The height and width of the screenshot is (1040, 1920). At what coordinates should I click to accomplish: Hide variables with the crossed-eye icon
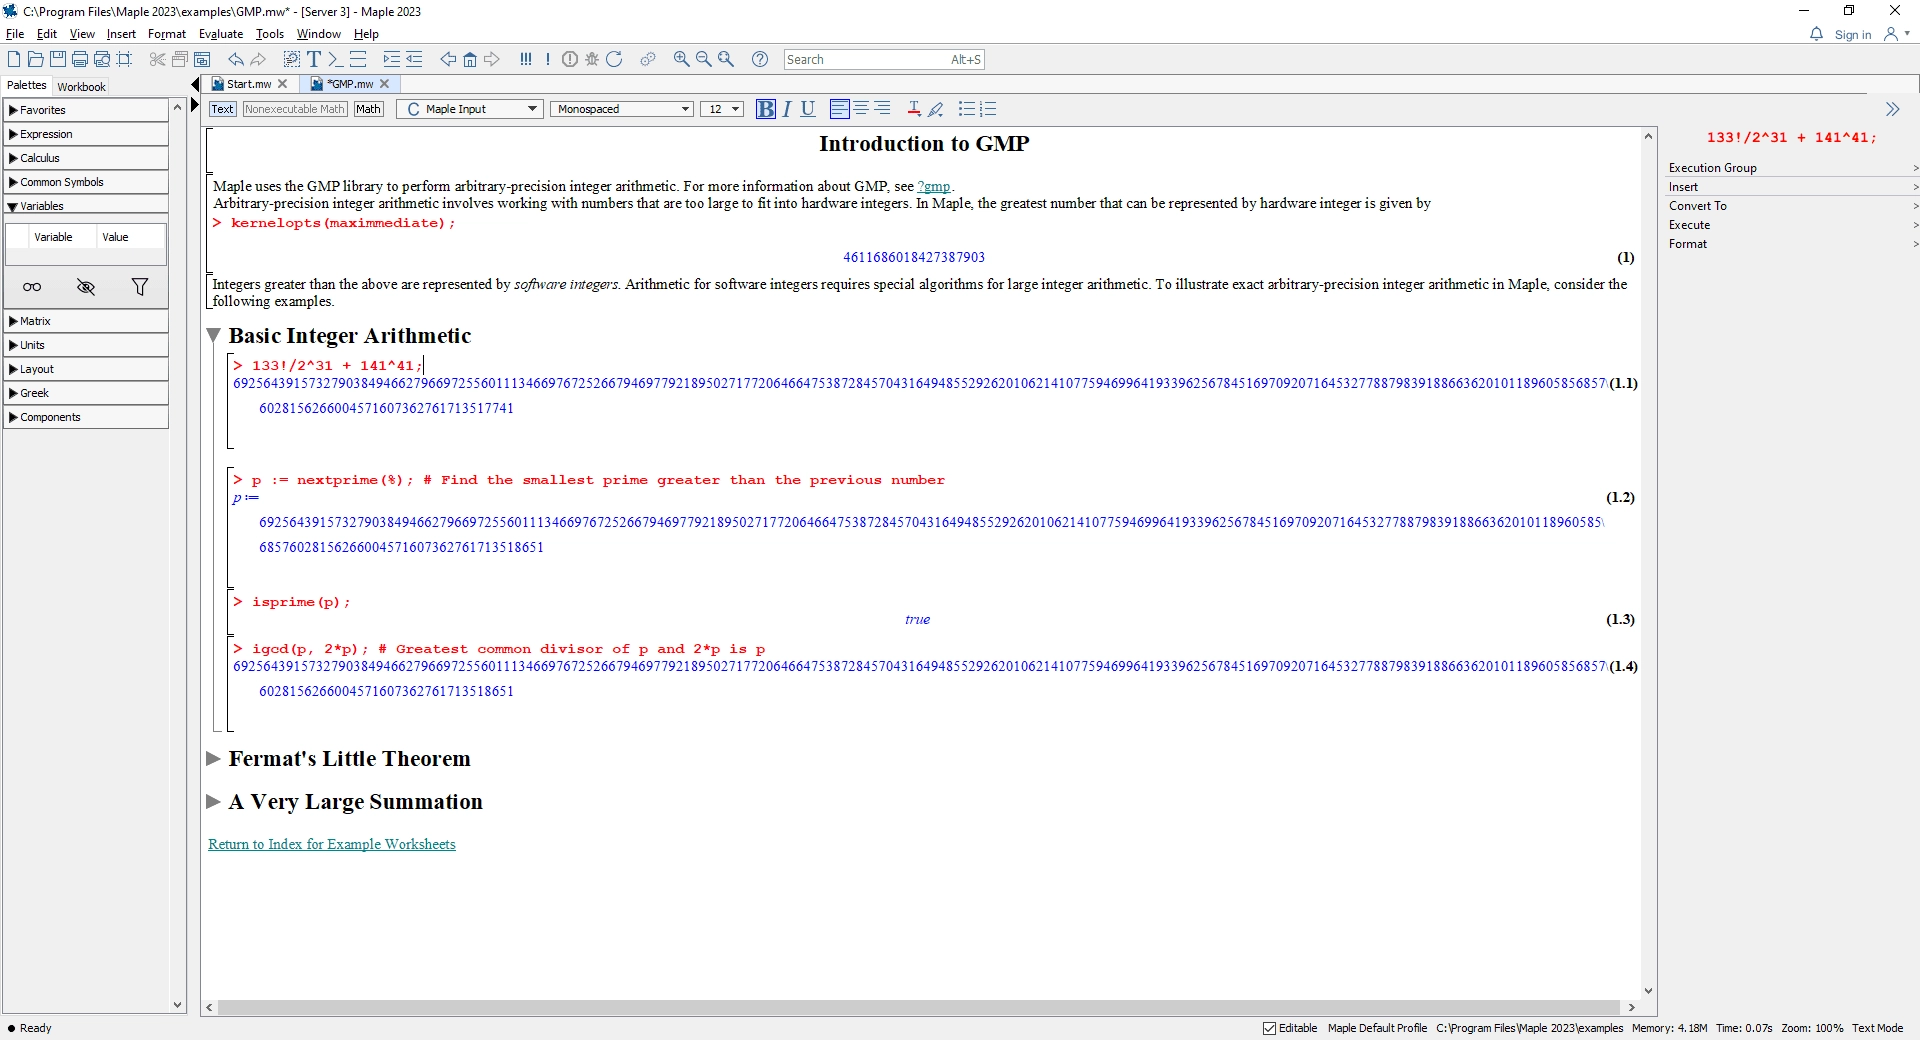point(86,287)
